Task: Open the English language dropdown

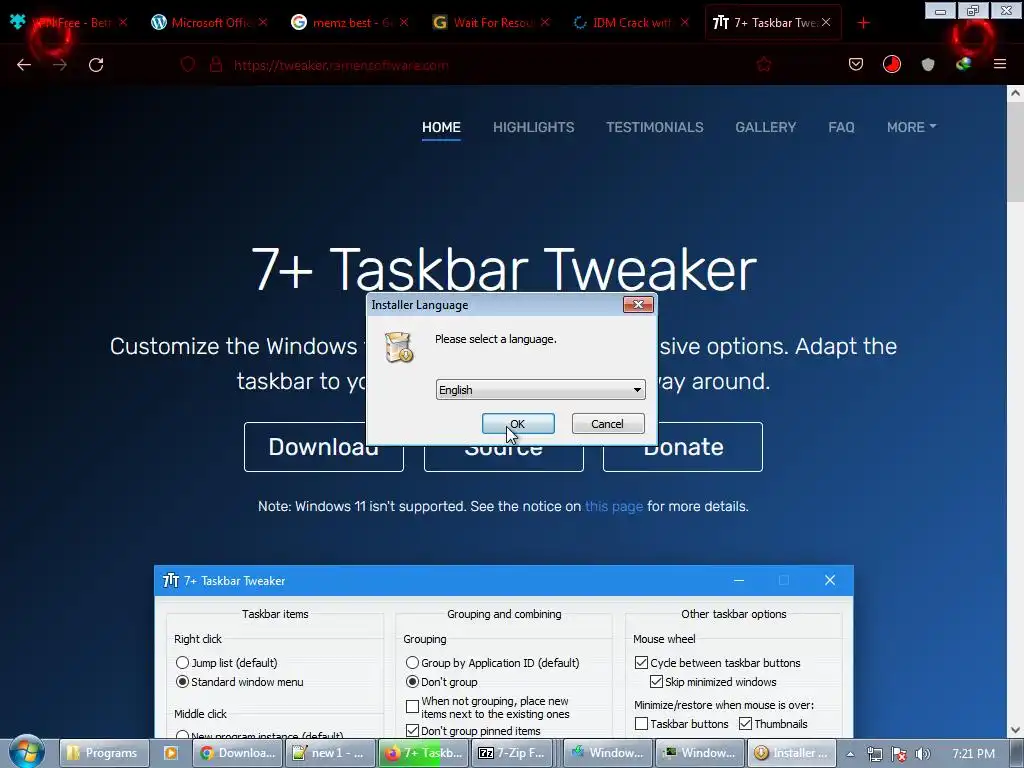Action: pyautogui.click(x=540, y=390)
